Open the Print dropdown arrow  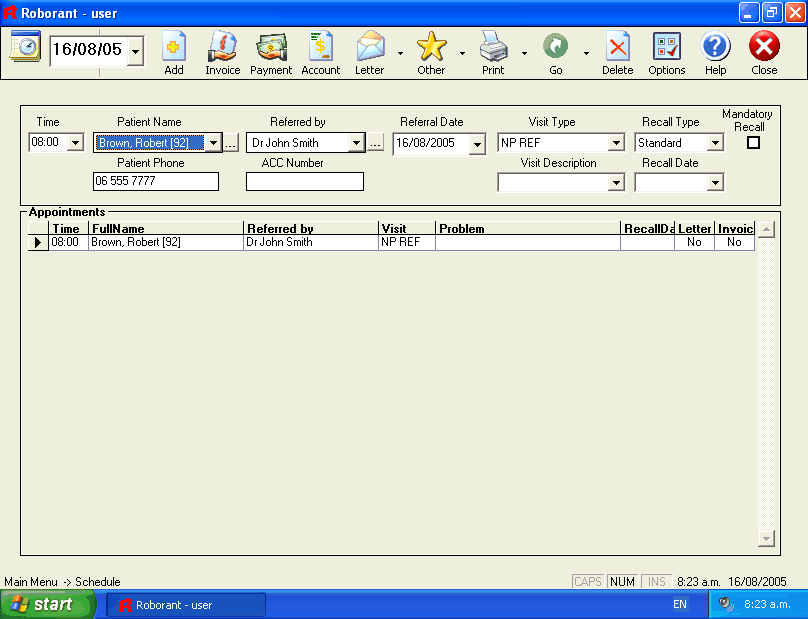click(x=524, y=53)
